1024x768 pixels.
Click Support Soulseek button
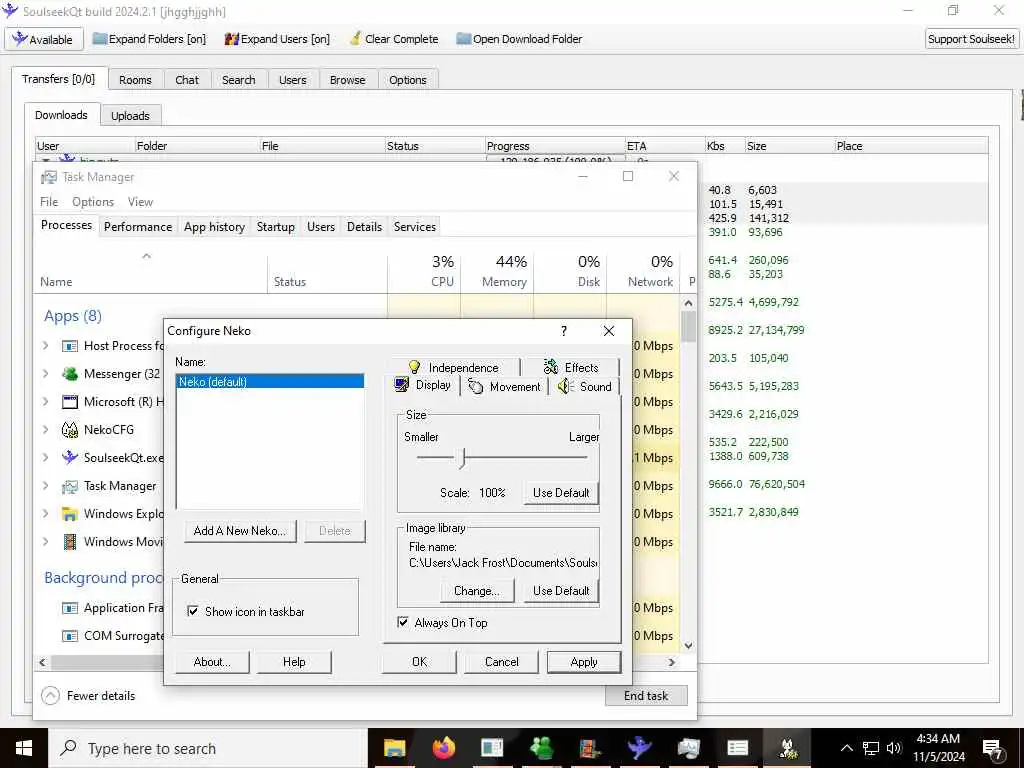click(971, 39)
